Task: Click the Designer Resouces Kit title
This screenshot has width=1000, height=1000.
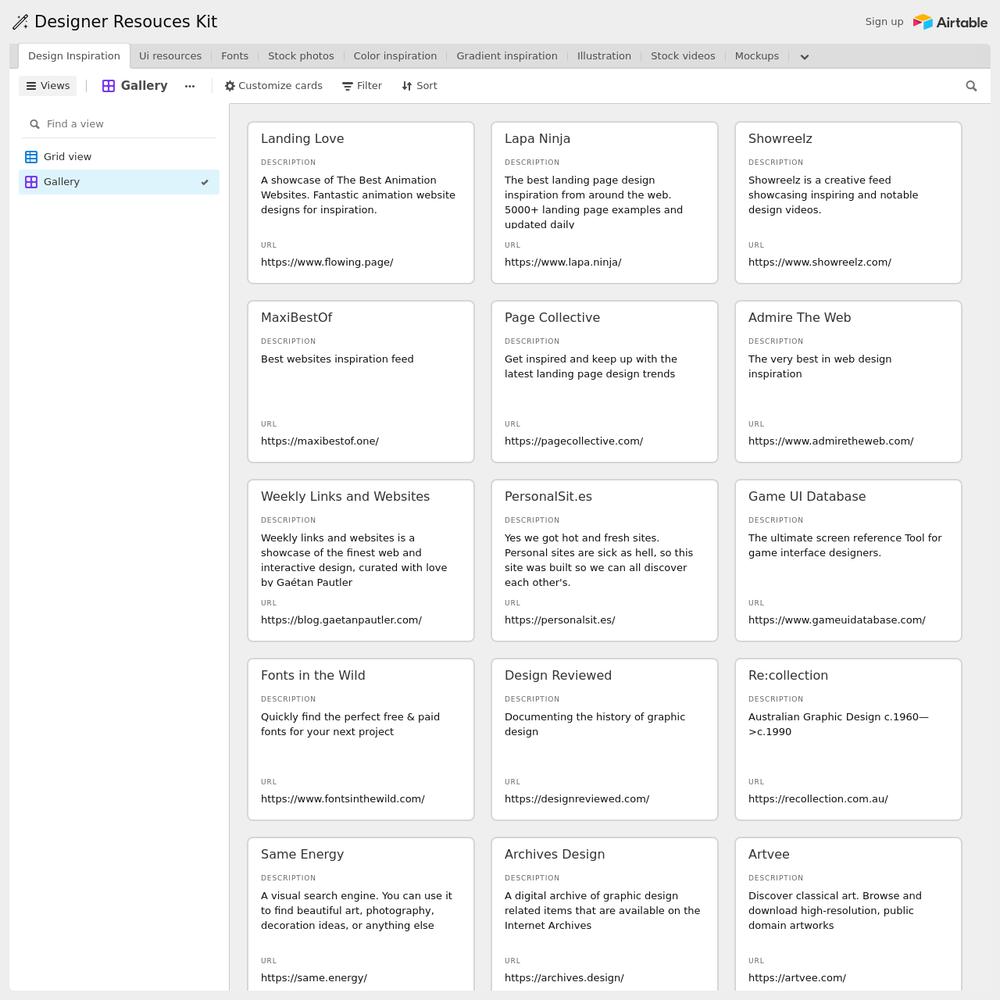Action: point(126,22)
